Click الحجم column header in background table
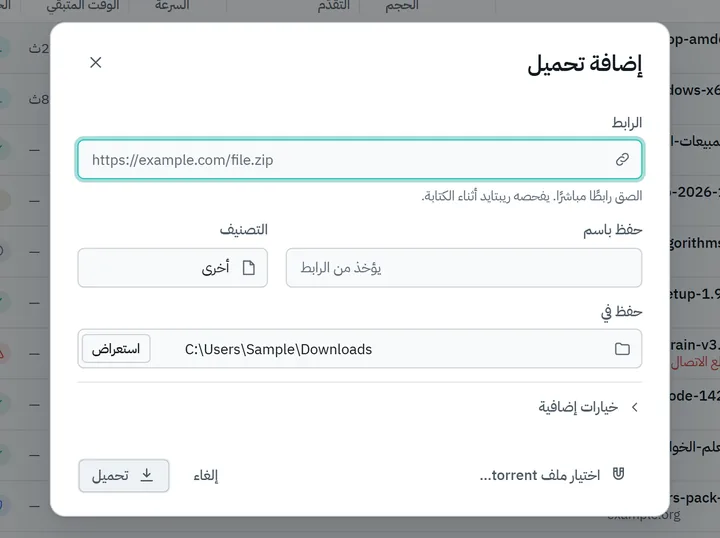The image size is (720, 538). point(402,6)
